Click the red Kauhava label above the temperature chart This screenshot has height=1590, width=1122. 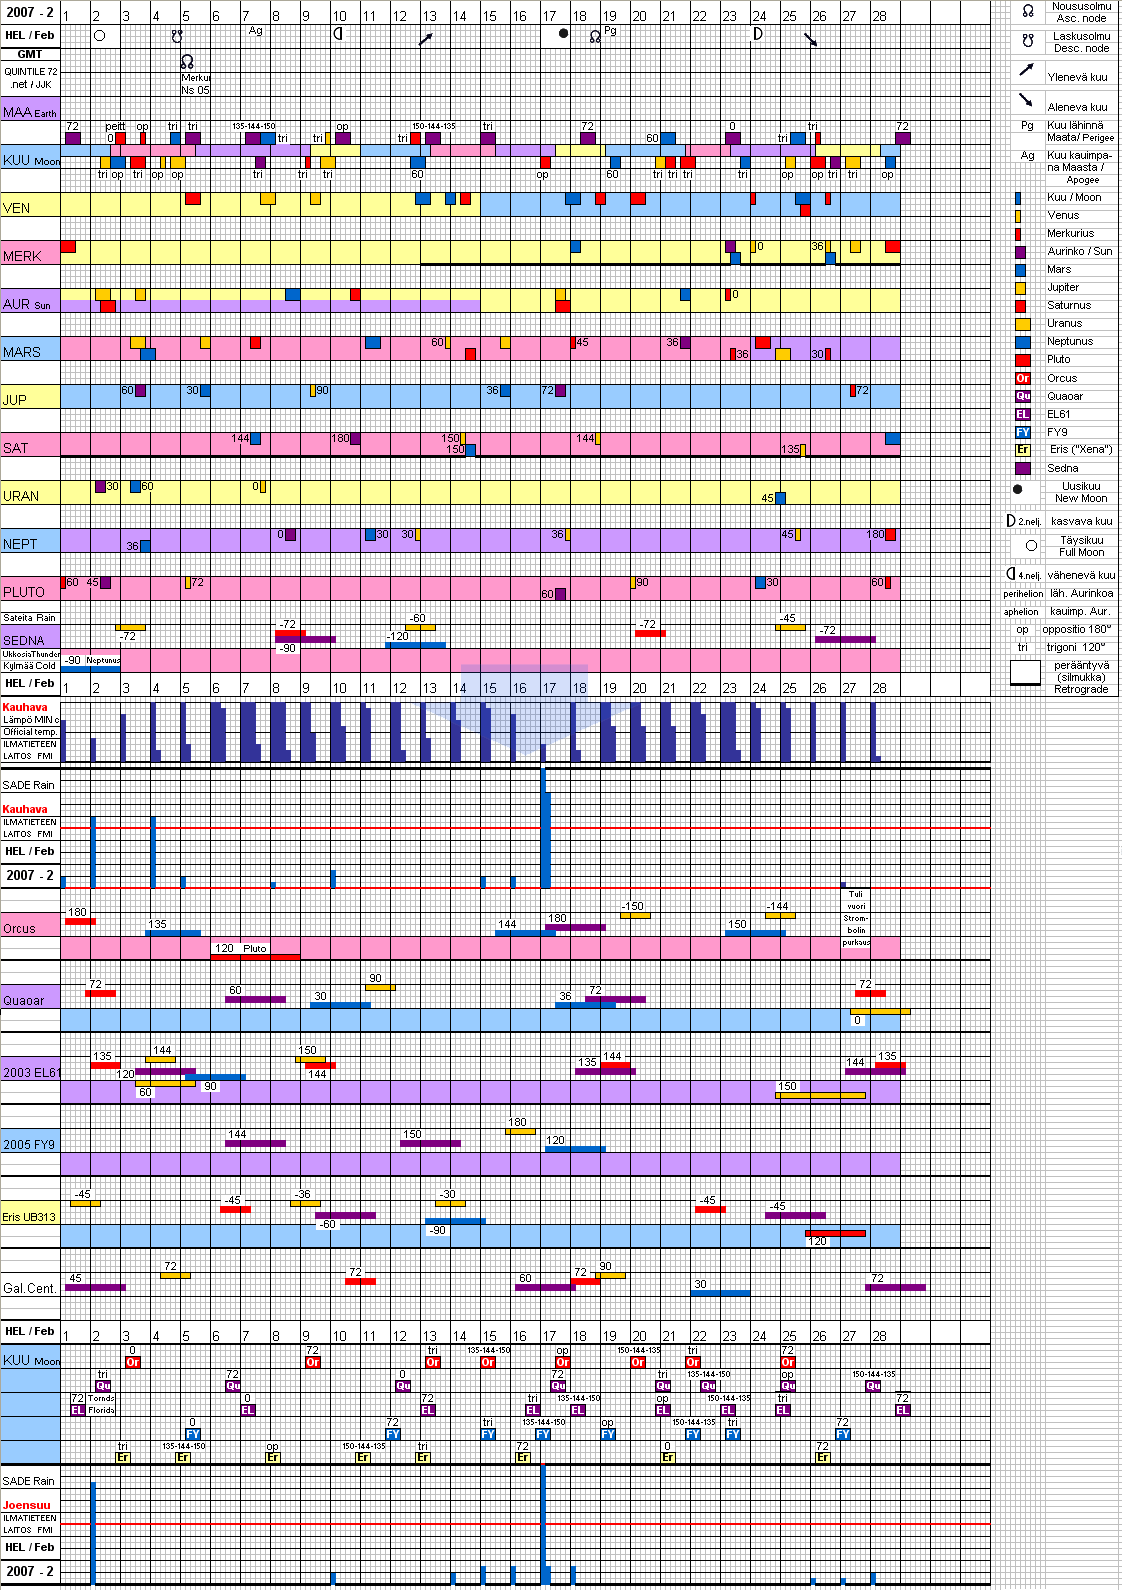(x=25, y=707)
